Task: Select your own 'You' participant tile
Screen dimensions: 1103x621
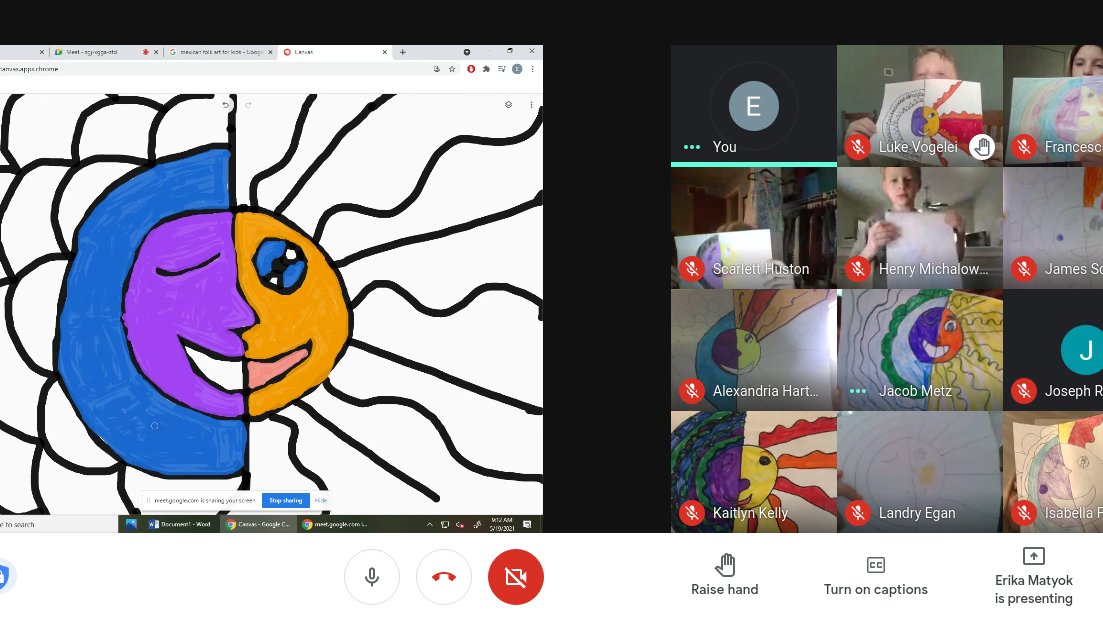Action: (x=753, y=105)
